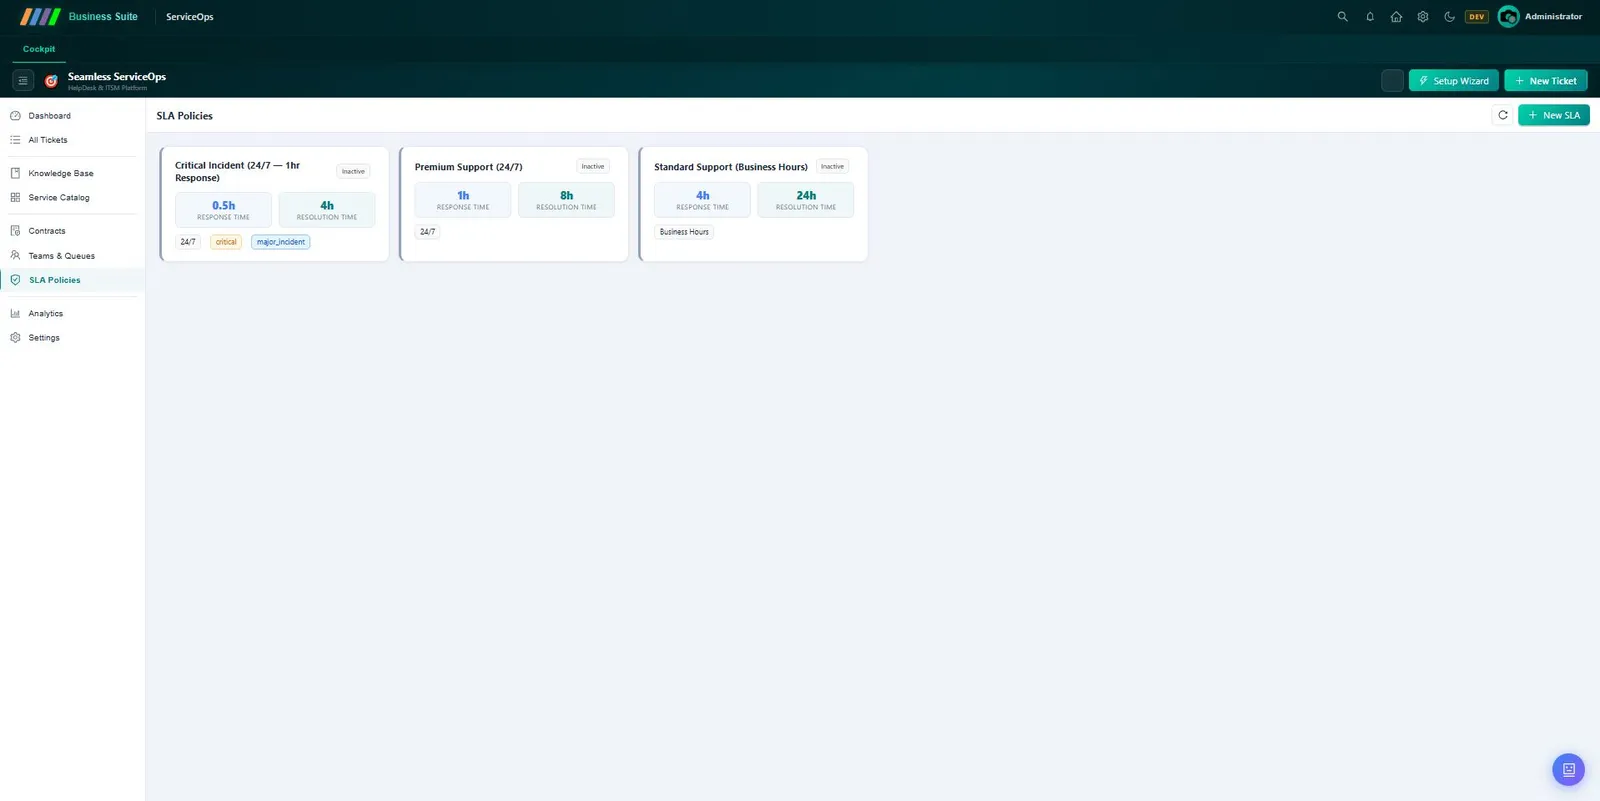The height and width of the screenshot is (801, 1600).
Task: Click the Business Suite brand link
Action: coord(103,17)
